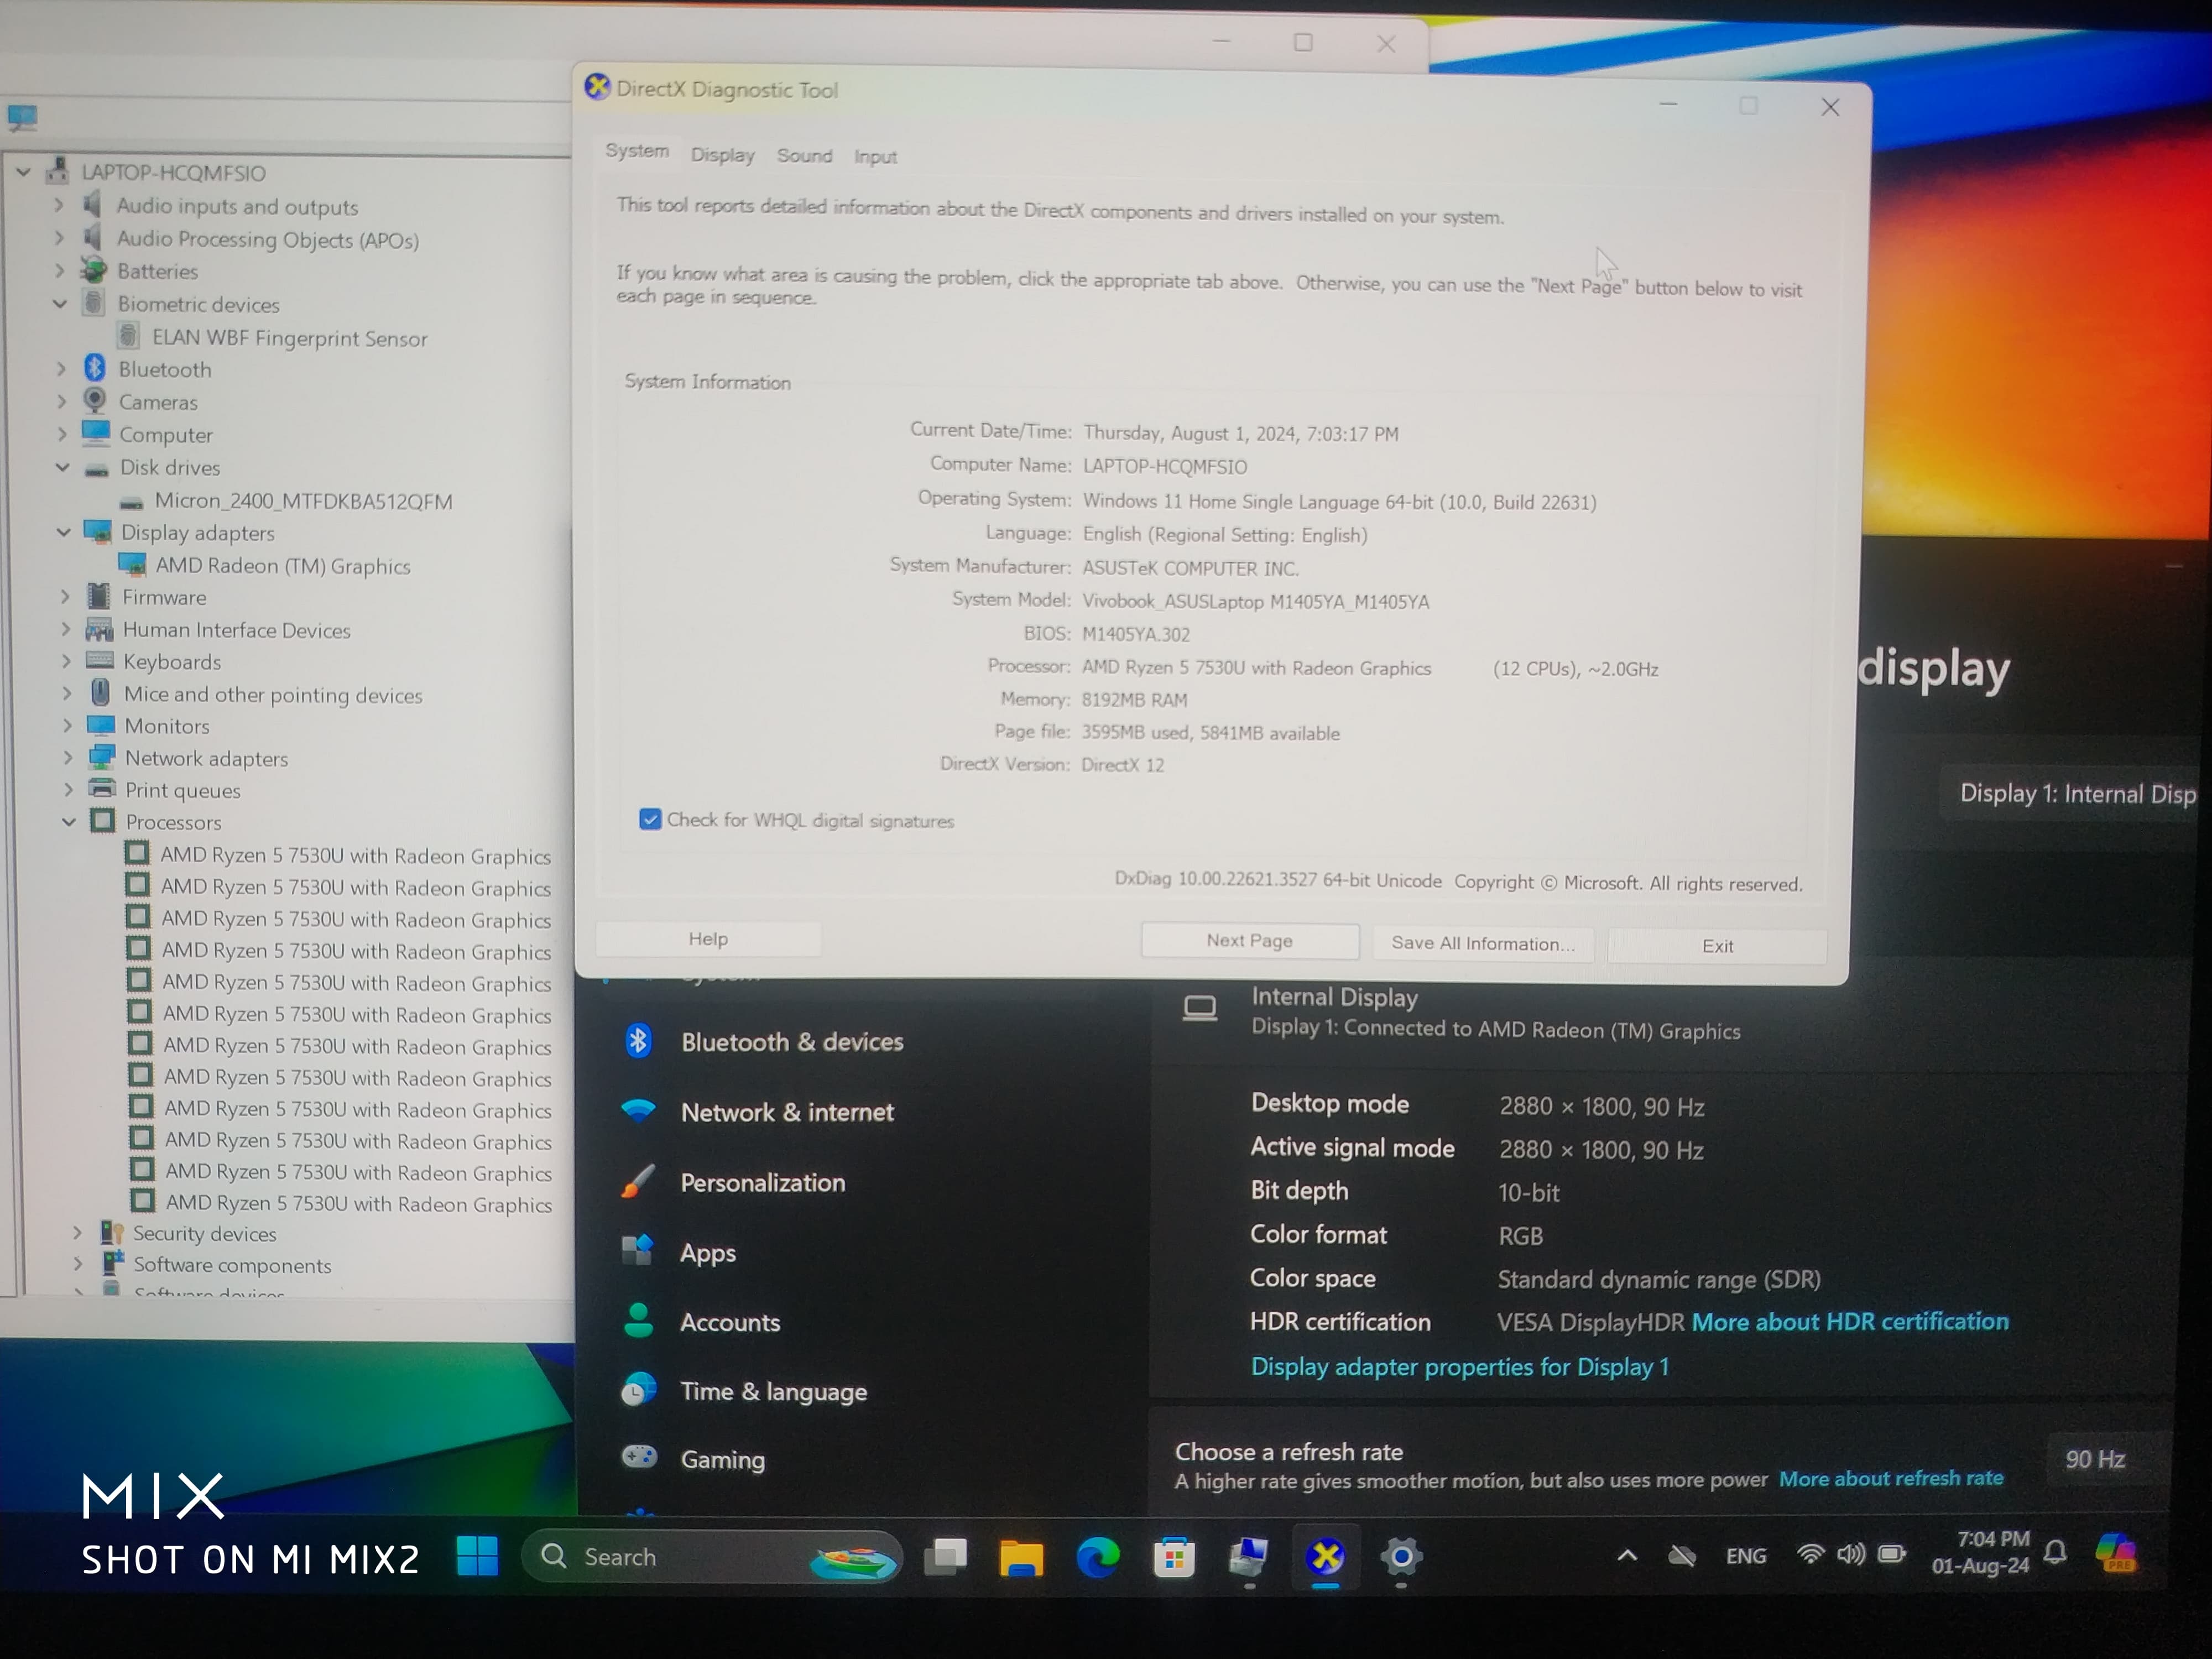Switch to the Display tab in DxDiag
This screenshot has height=1659, width=2212.
[723, 155]
